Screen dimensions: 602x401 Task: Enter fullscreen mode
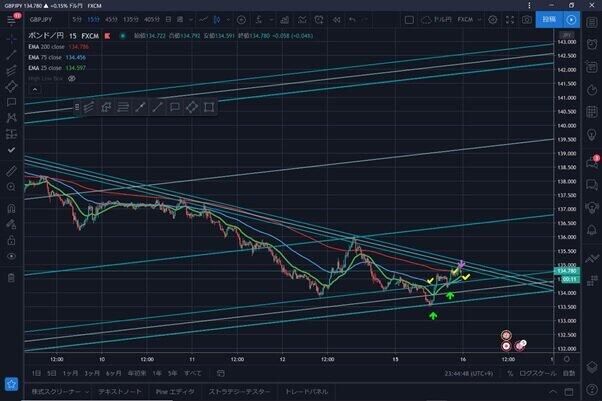coord(508,18)
